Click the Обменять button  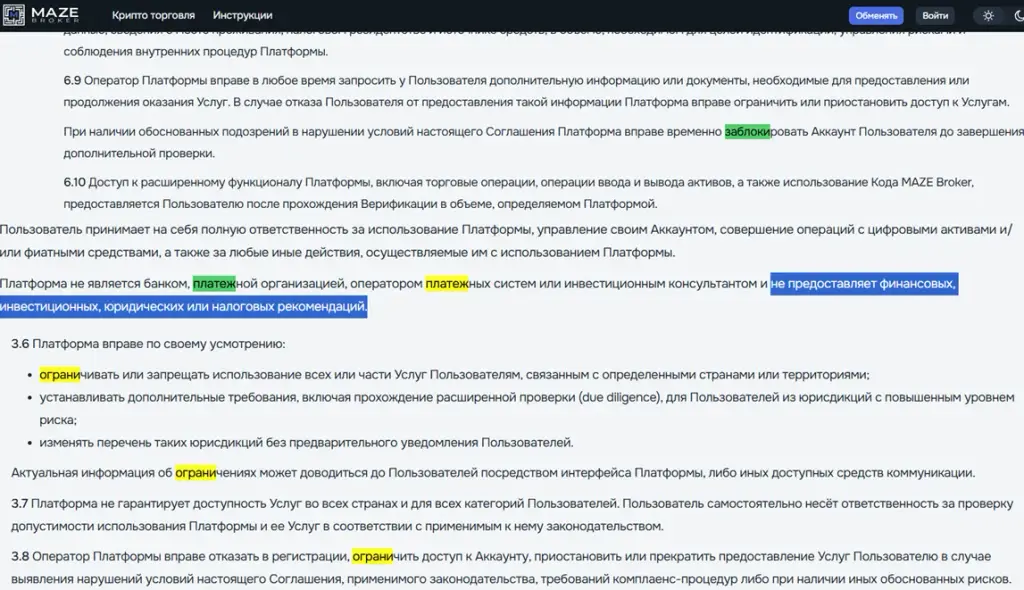876,16
